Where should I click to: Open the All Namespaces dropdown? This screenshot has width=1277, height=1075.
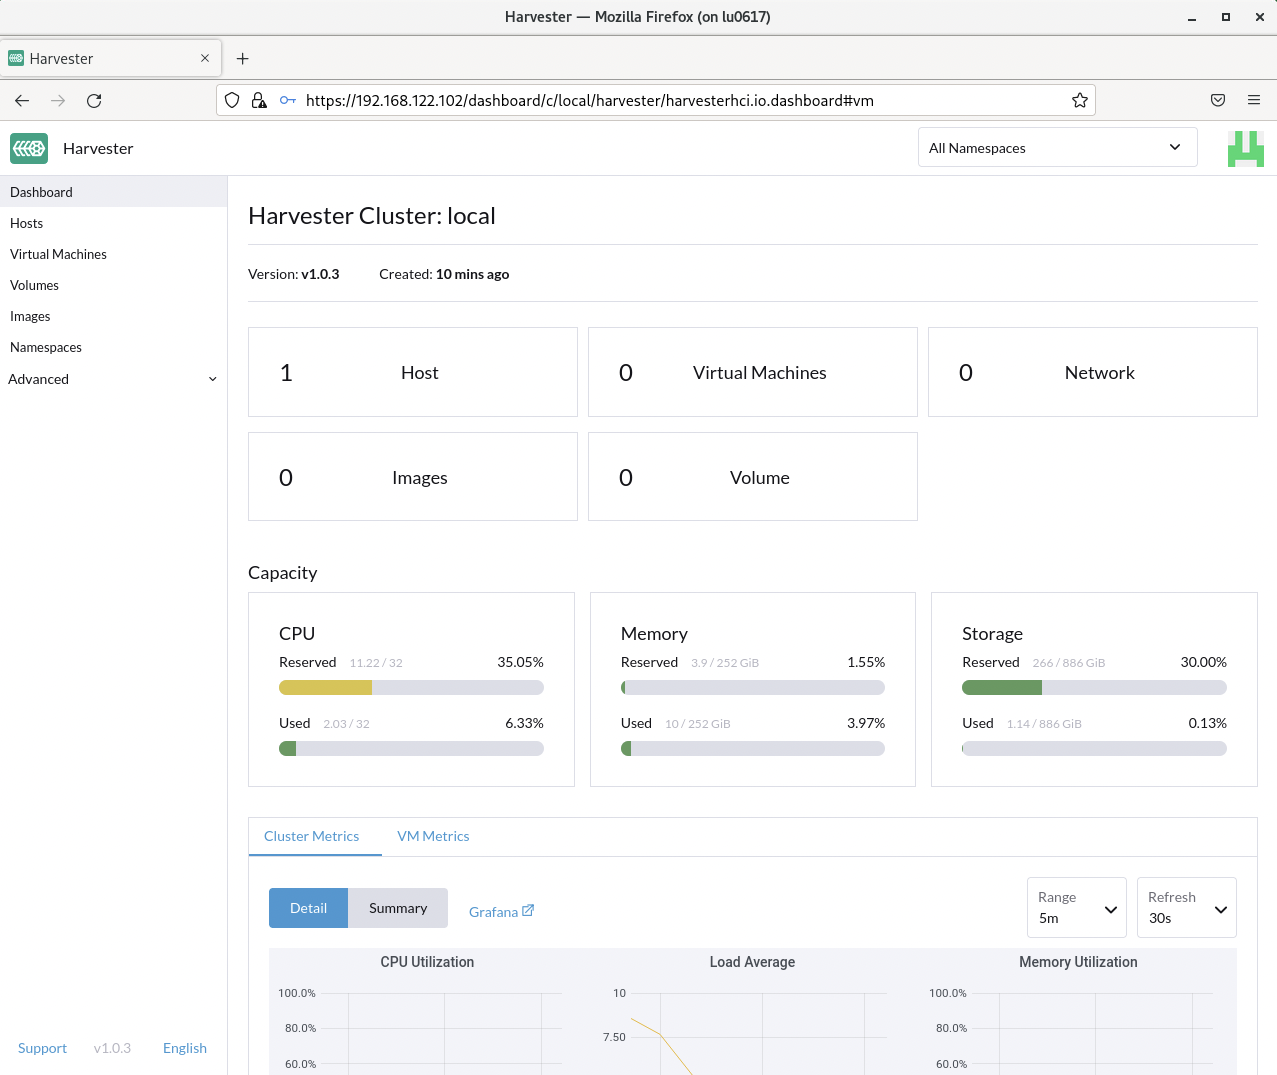pyautogui.click(x=1058, y=147)
